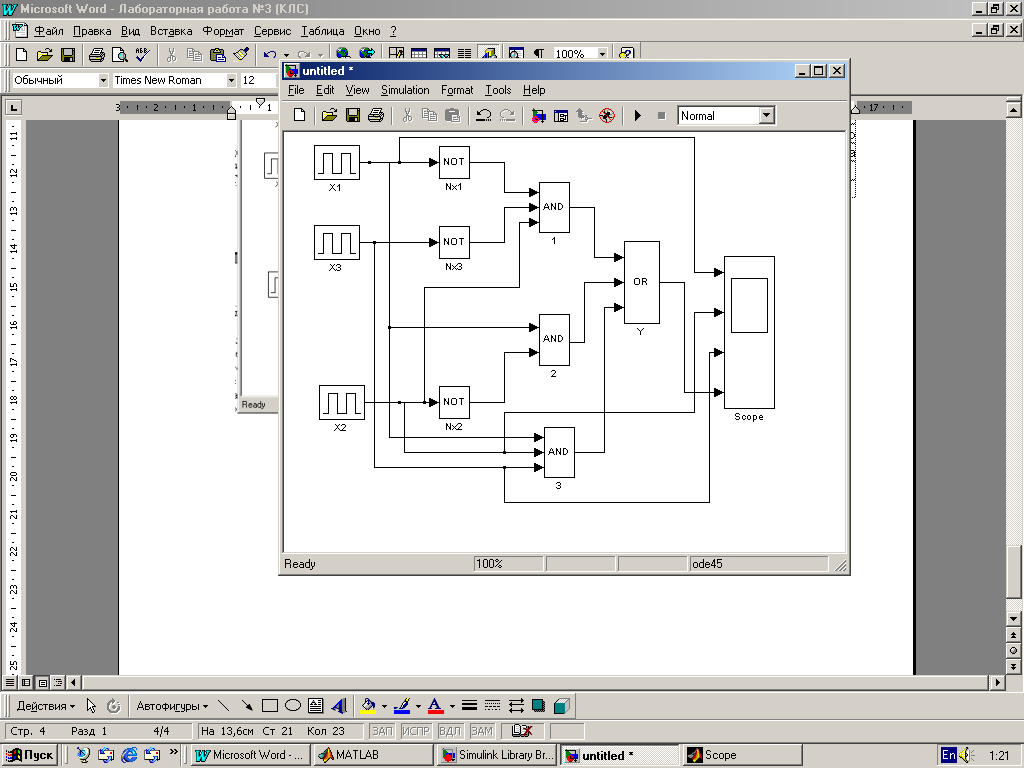Image resolution: width=1024 pixels, height=768 pixels.
Task: Insert WordArt from drawing toolbar
Action: click(x=339, y=706)
